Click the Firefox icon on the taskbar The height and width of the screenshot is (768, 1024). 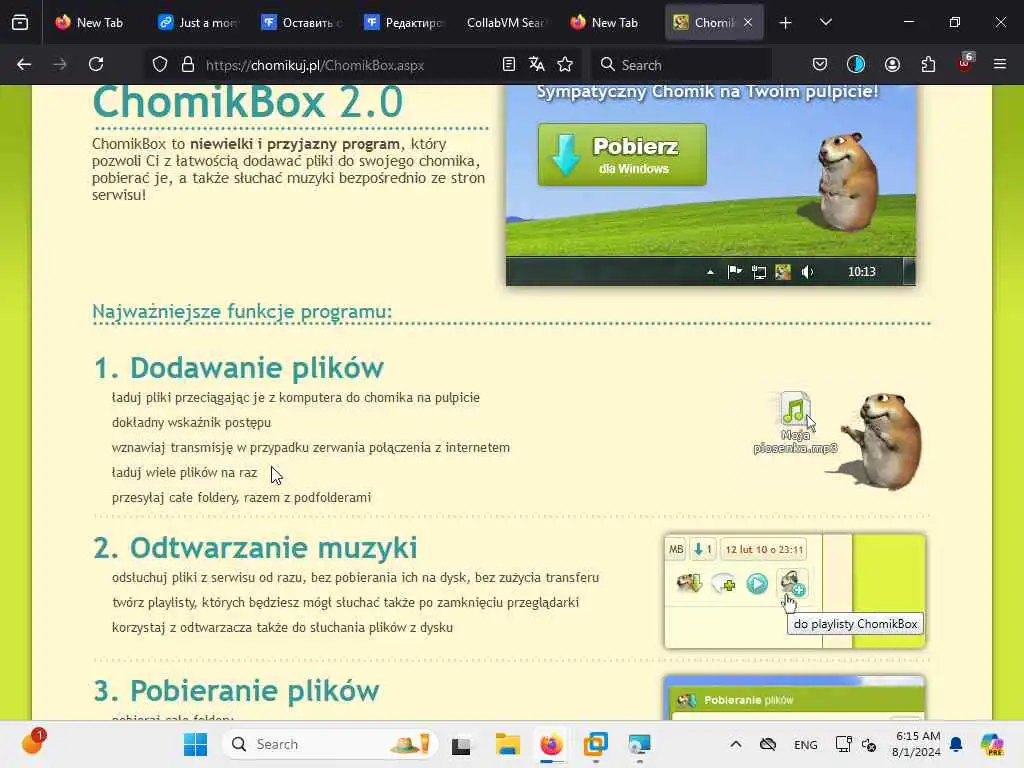pos(551,744)
